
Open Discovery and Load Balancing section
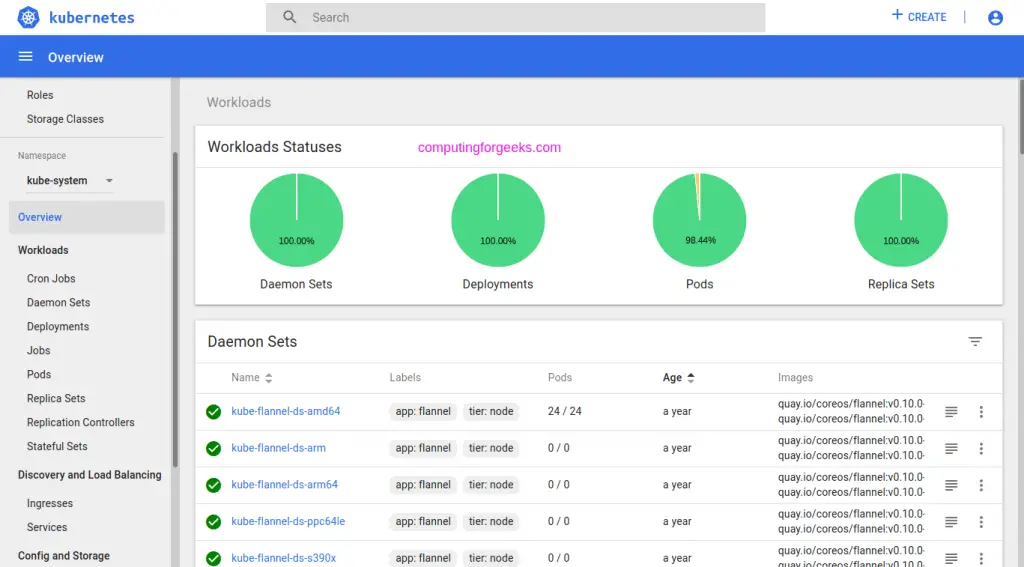(x=89, y=475)
